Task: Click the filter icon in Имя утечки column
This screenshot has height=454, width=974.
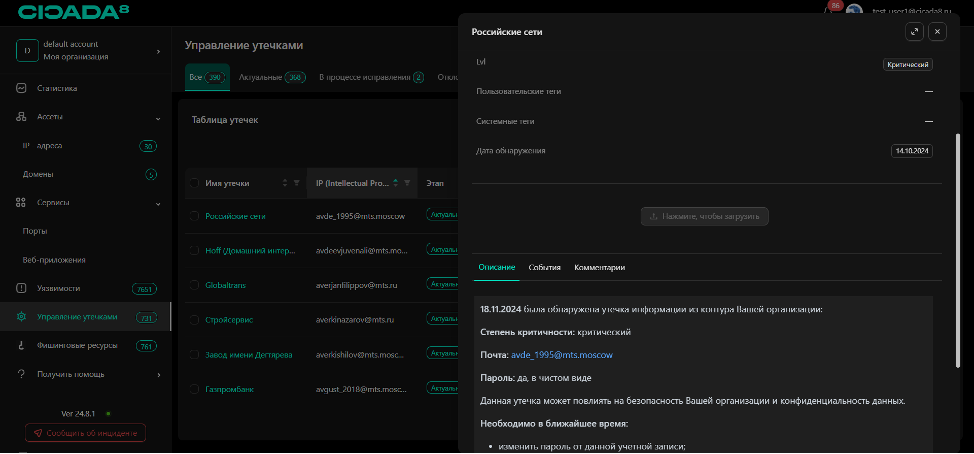Action: tap(296, 183)
